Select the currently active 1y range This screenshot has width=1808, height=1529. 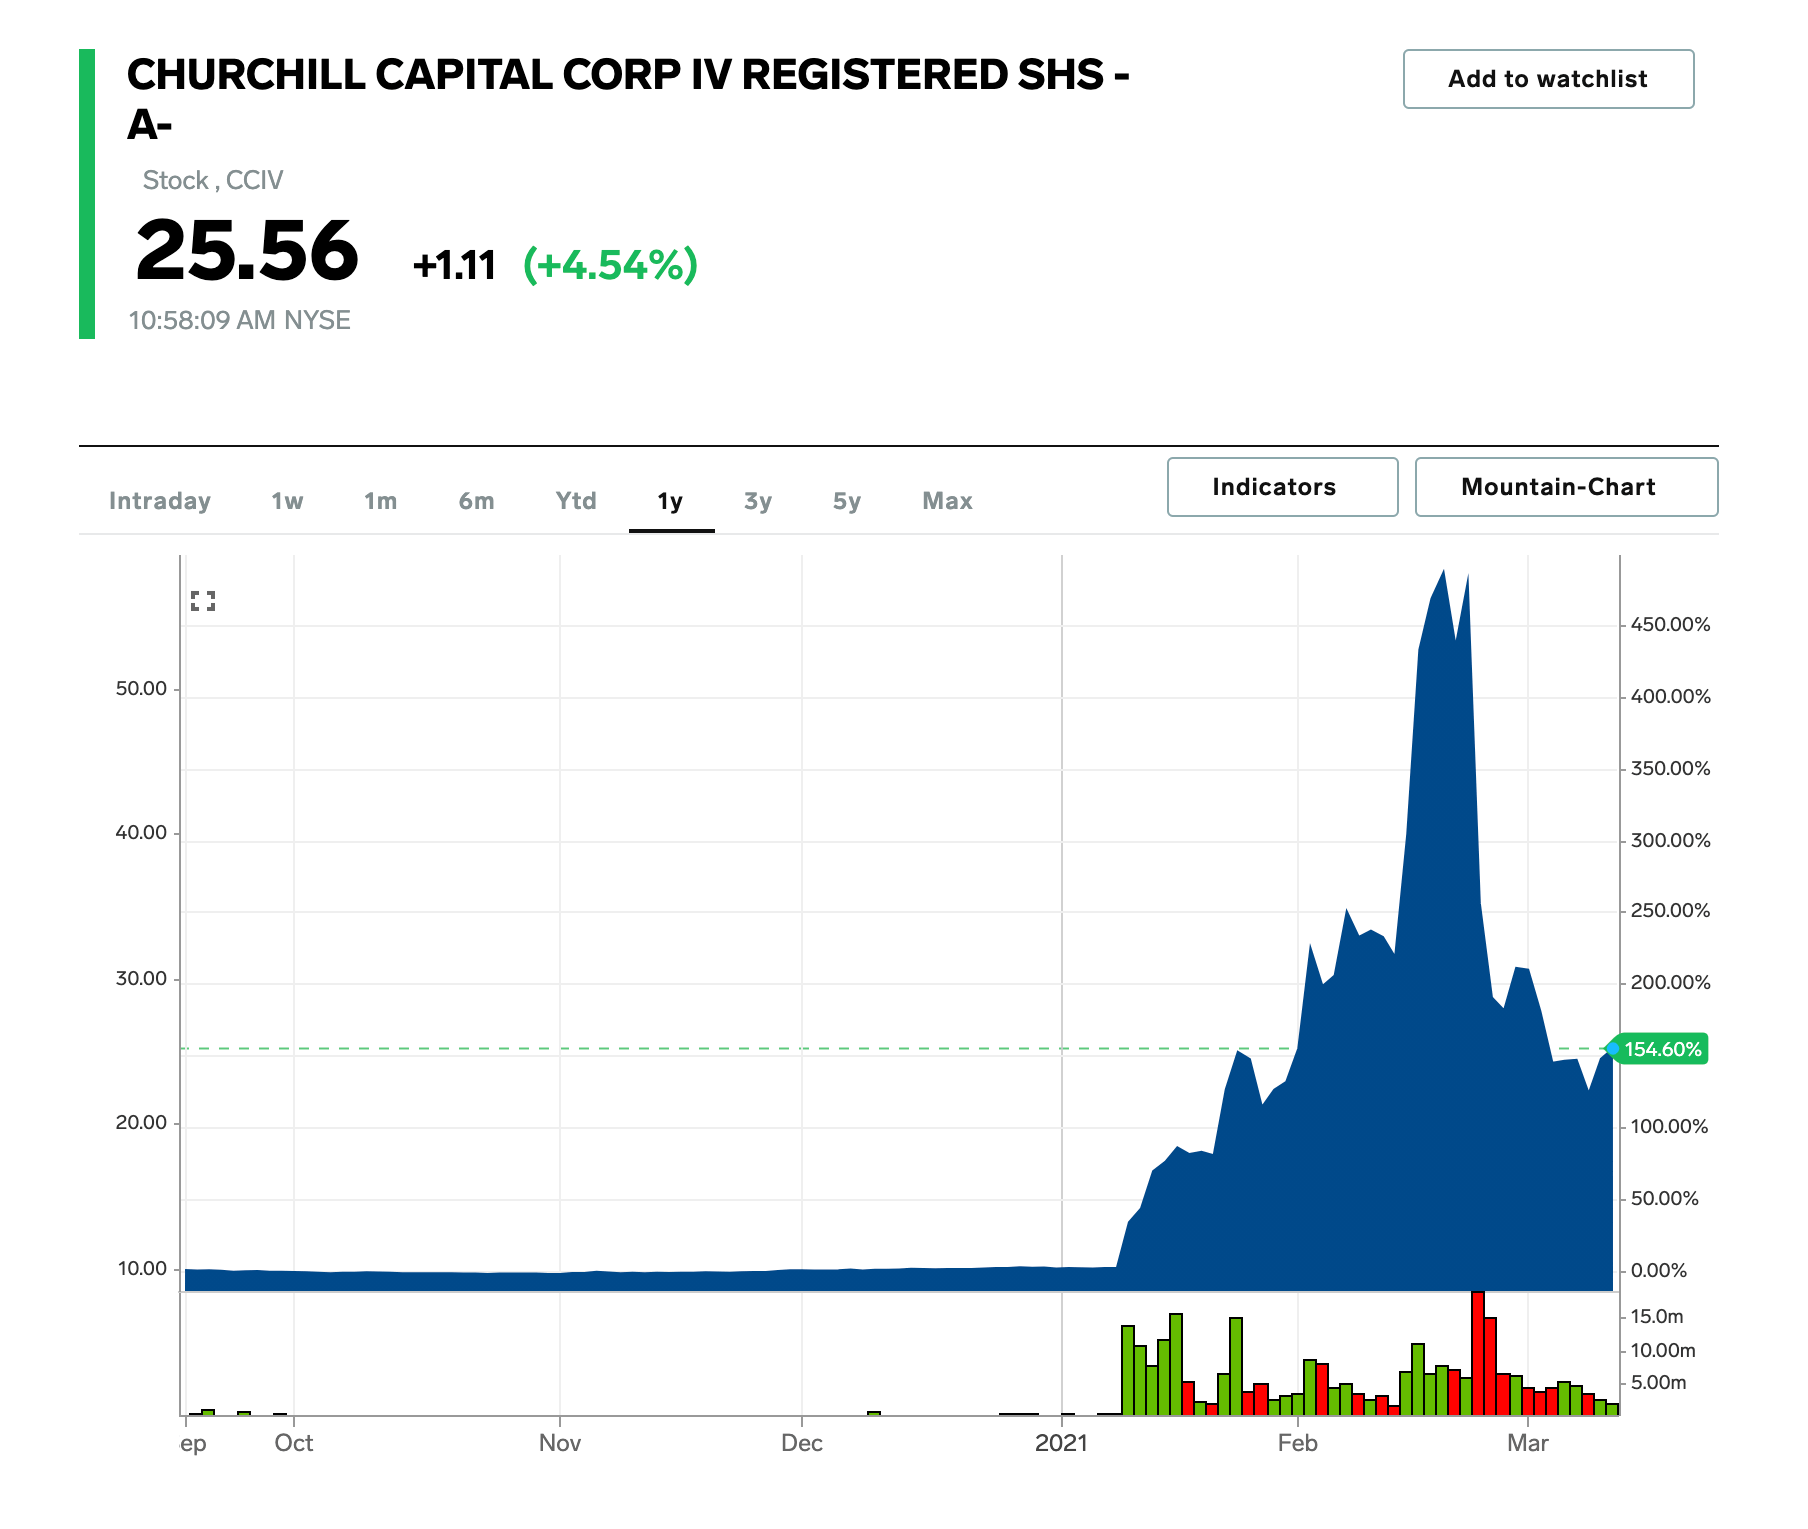(x=671, y=501)
